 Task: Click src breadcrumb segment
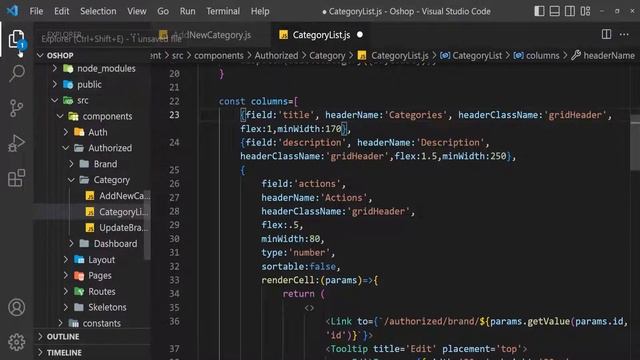point(178,56)
